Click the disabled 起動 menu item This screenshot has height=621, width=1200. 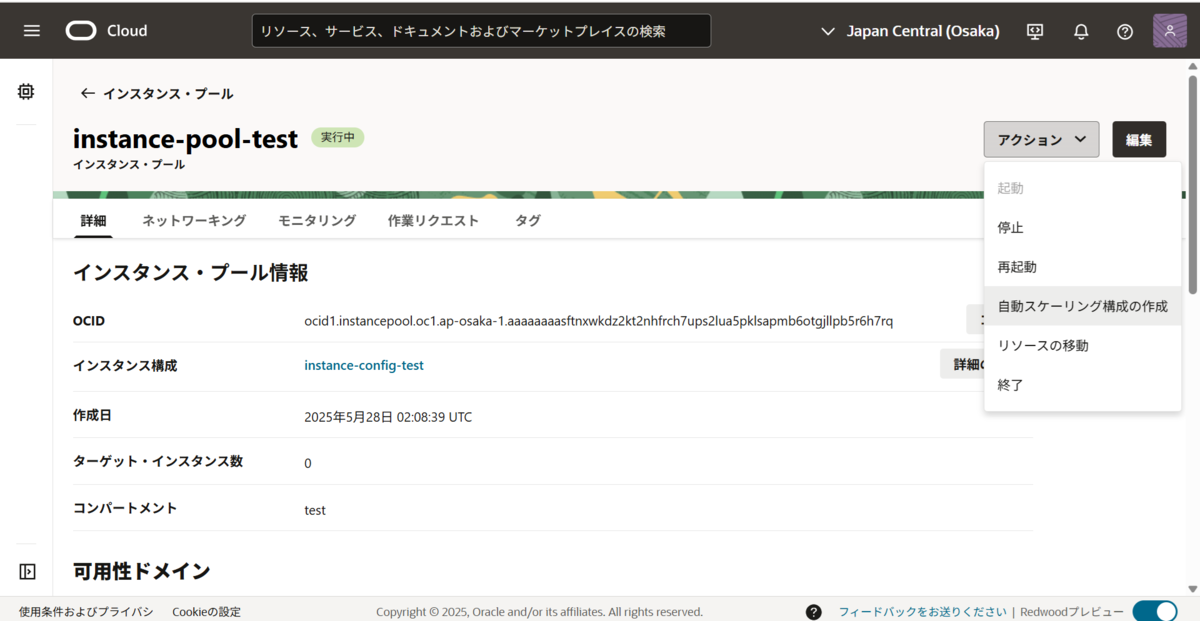pos(1083,188)
